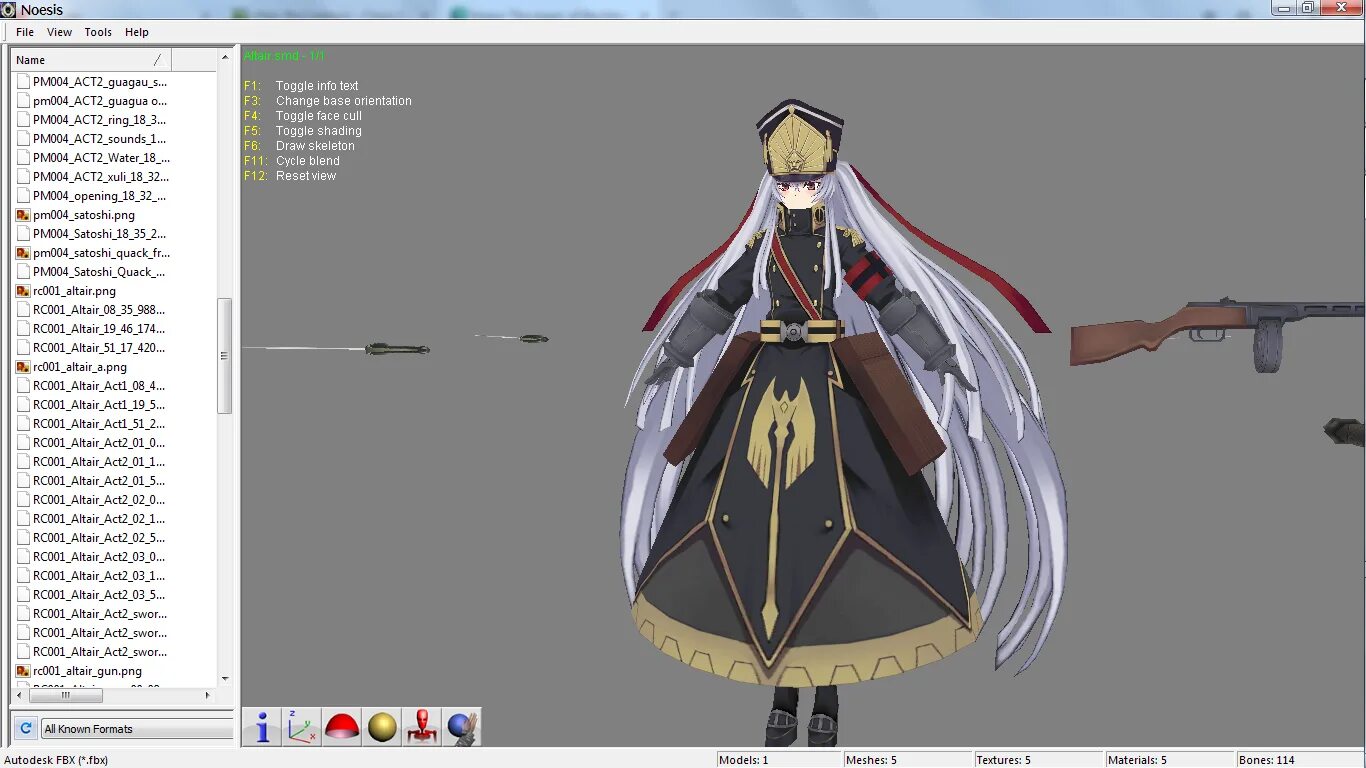Click the refresh file list icon
Image resolution: width=1366 pixels, height=768 pixels.
point(26,729)
